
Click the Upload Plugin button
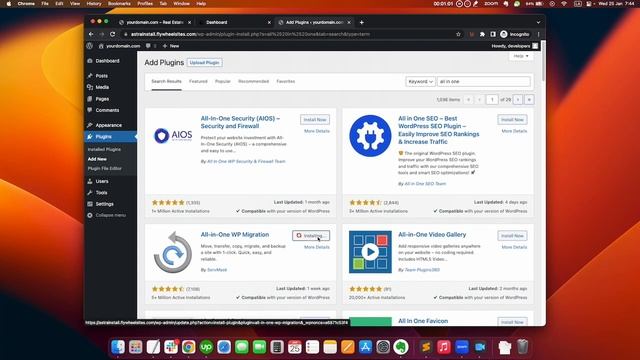pos(204,63)
